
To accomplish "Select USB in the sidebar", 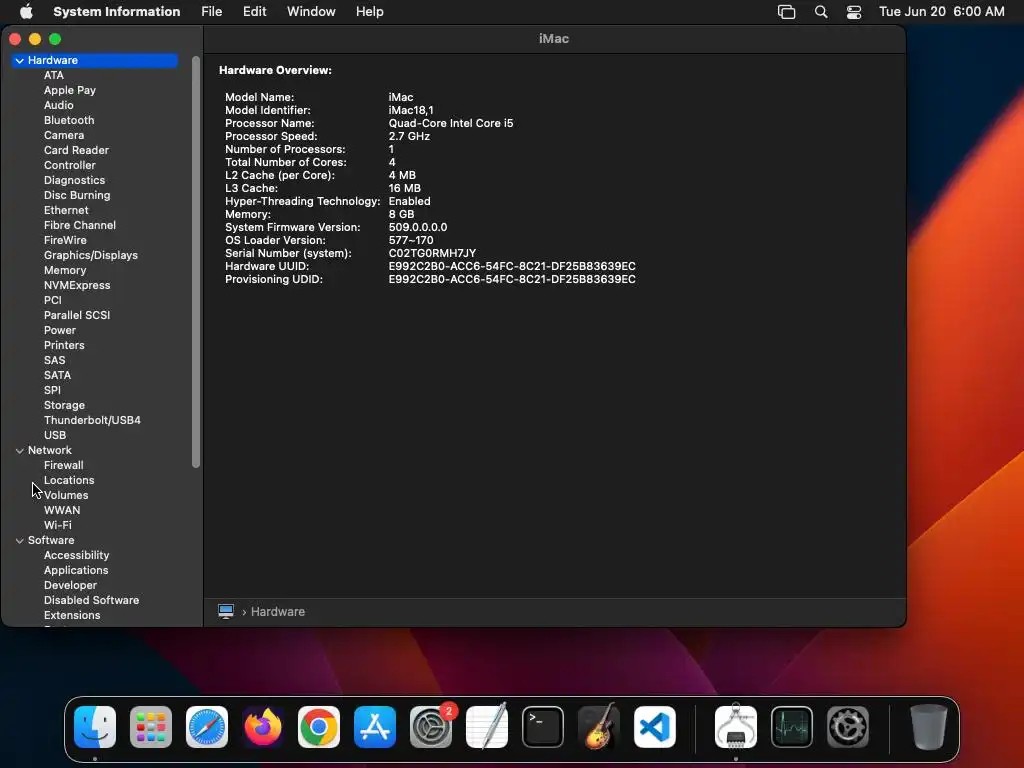I will [x=55, y=436].
